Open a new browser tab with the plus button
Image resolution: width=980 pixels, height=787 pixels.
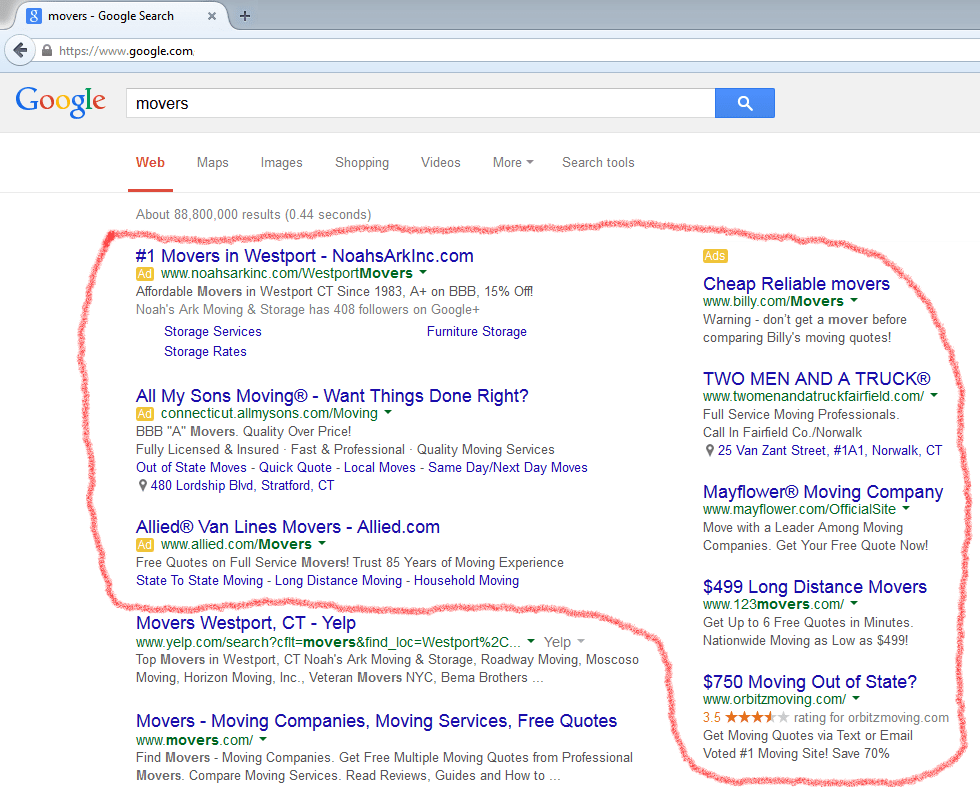pos(245,15)
